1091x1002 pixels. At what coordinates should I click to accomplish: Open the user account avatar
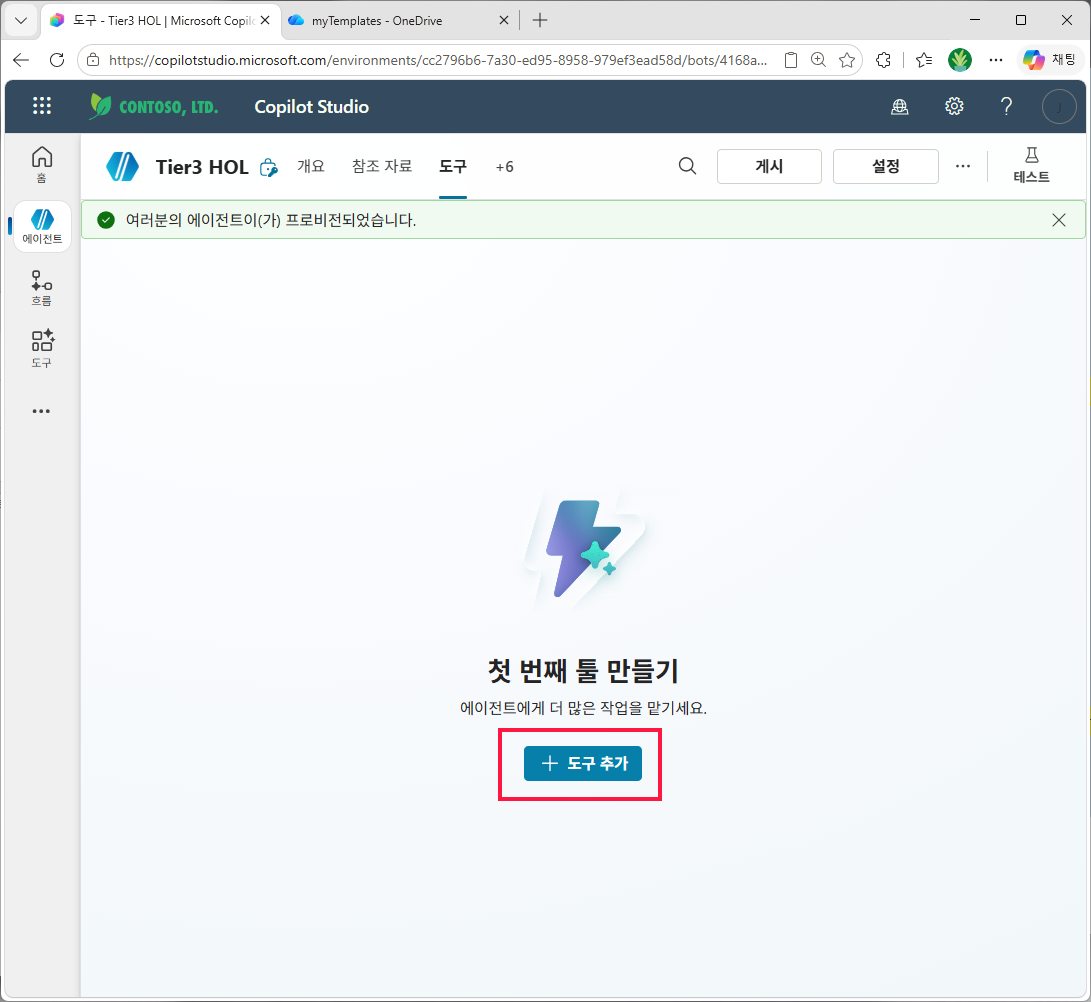tap(1059, 106)
